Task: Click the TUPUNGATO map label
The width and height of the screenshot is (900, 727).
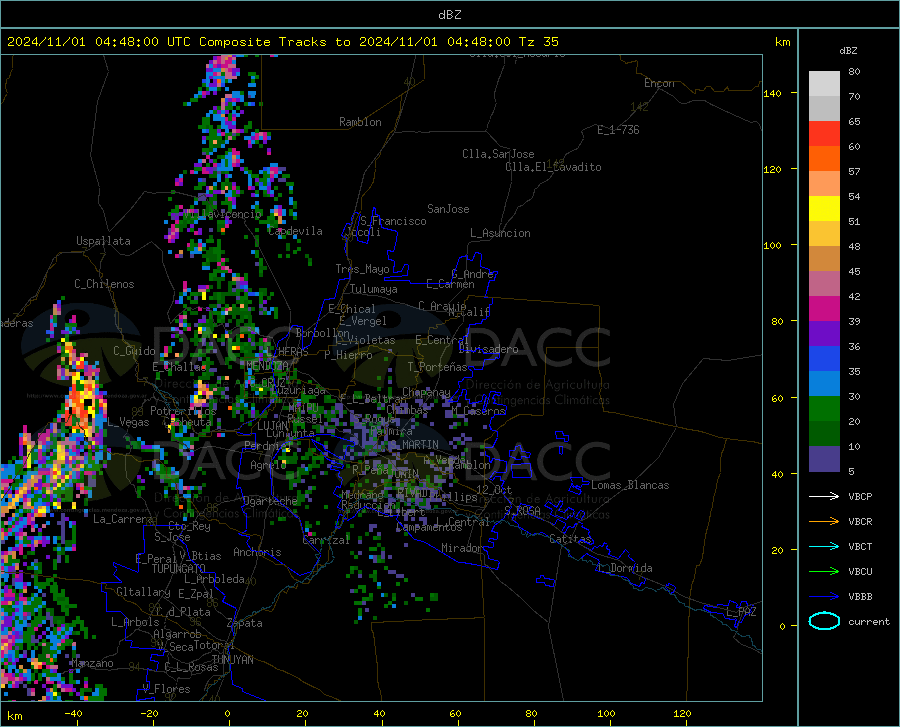Action: [x=179, y=569]
